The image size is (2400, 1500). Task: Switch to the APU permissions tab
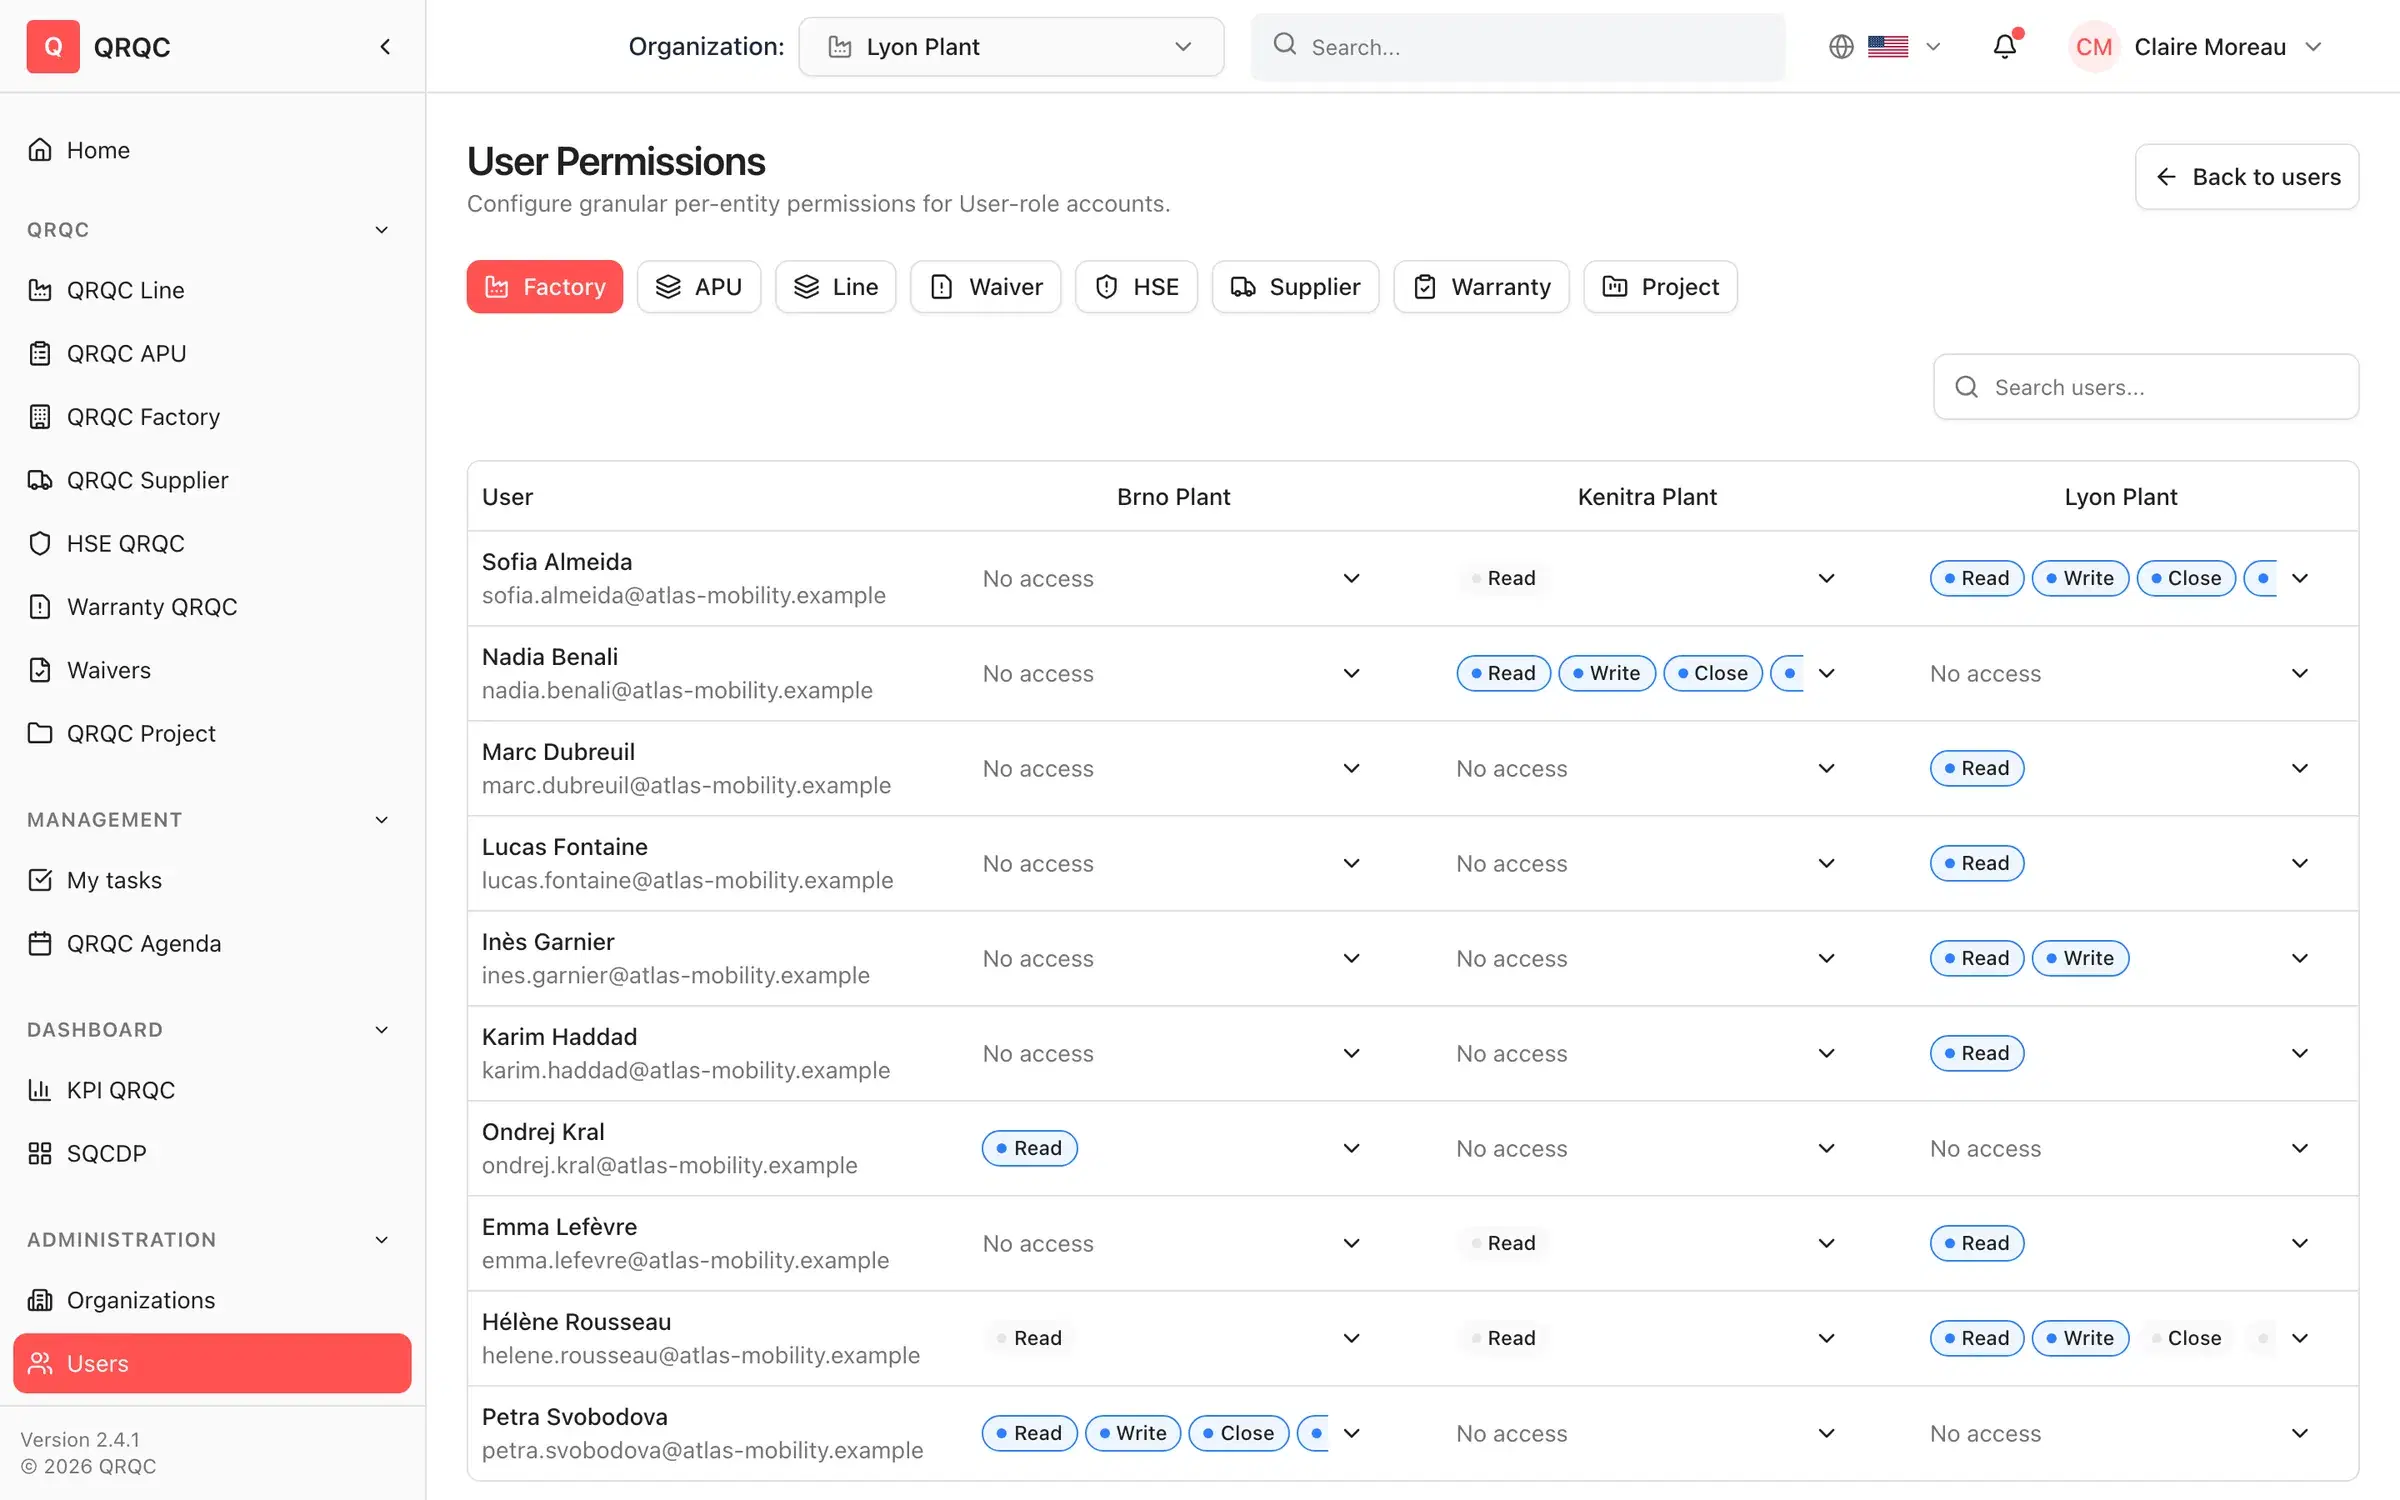pyautogui.click(x=698, y=287)
